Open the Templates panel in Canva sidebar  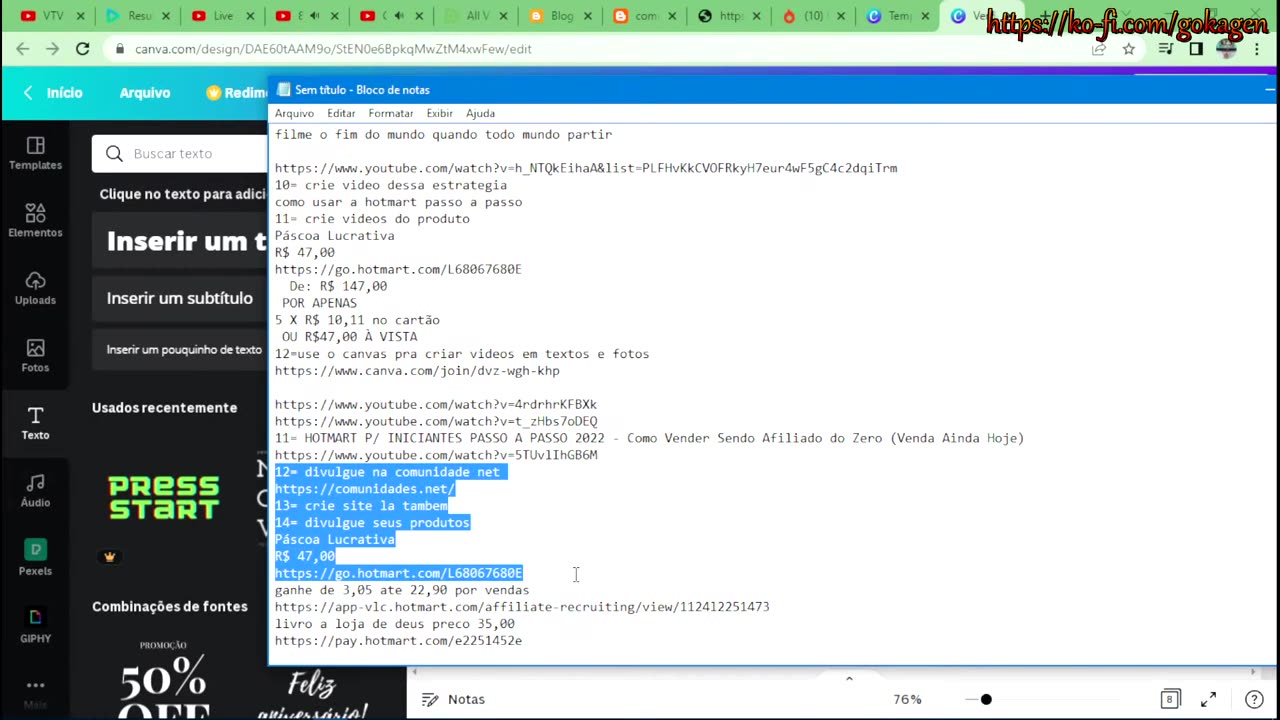(35, 153)
